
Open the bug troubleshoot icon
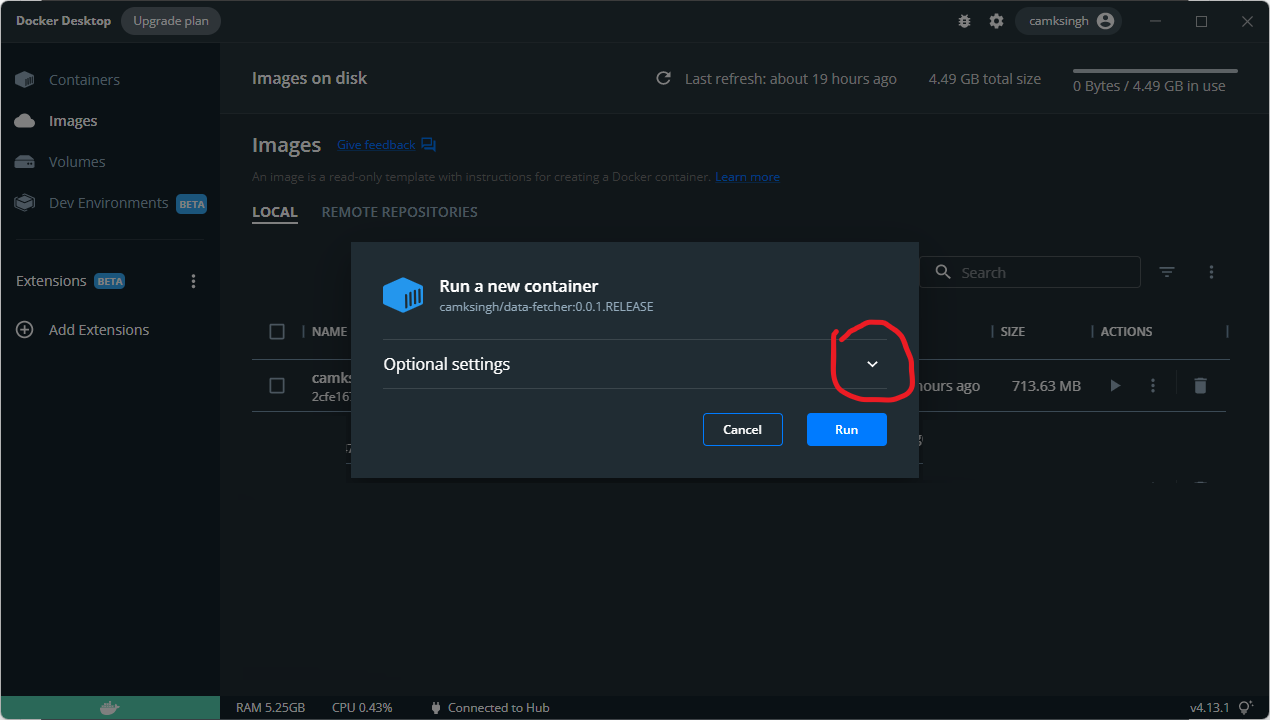tap(964, 21)
